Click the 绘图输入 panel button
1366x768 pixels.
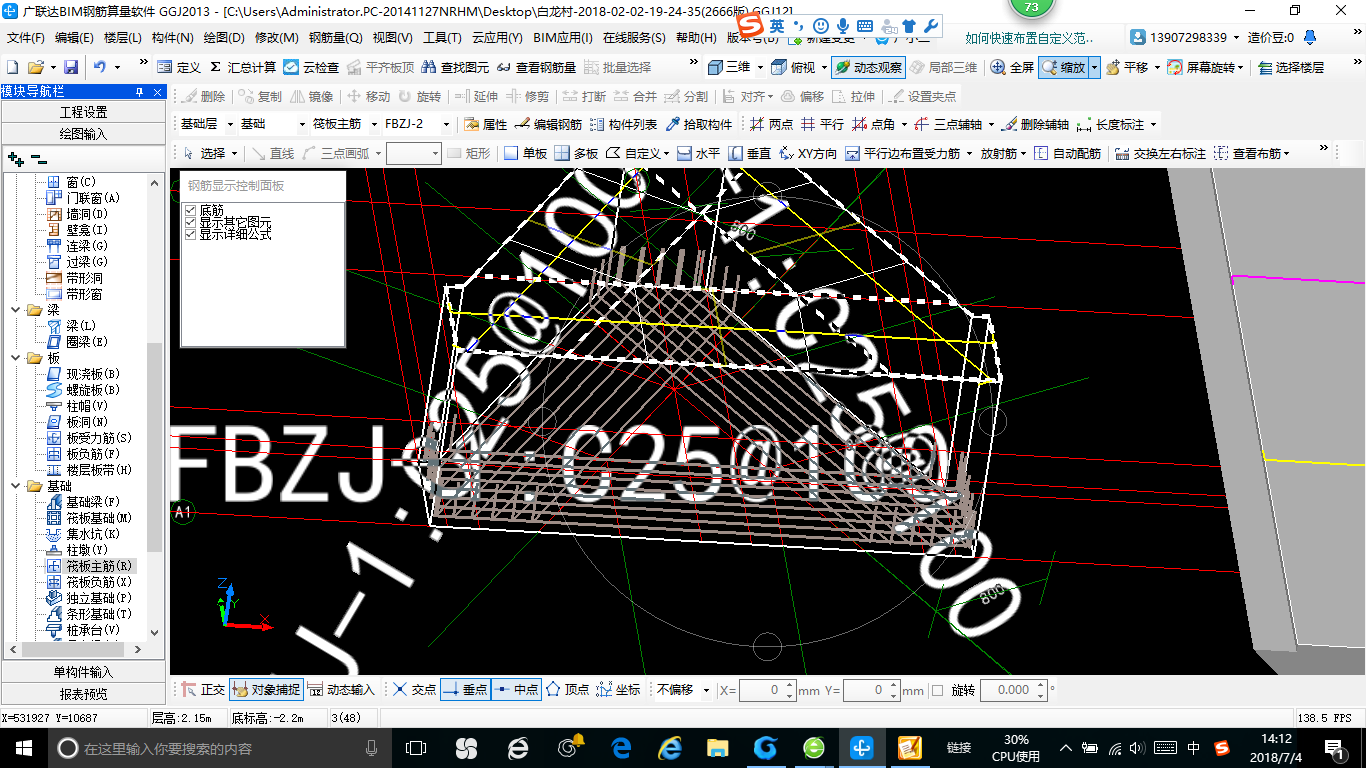(x=83, y=133)
